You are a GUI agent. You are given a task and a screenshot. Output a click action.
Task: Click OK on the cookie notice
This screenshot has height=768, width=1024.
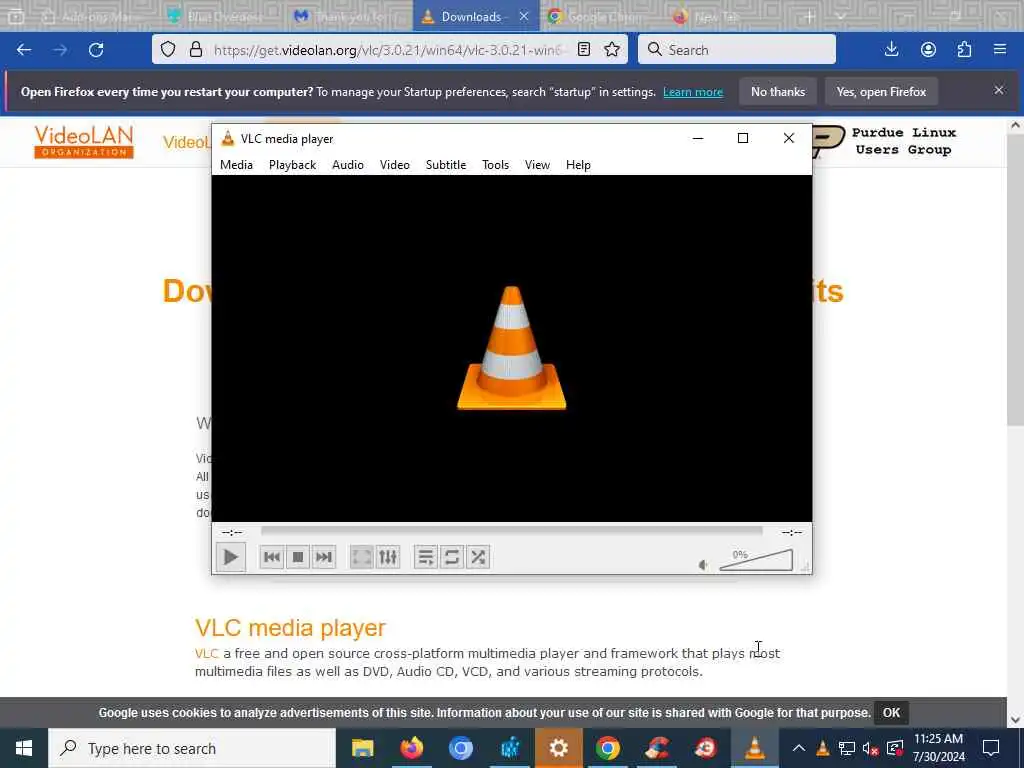tap(891, 713)
